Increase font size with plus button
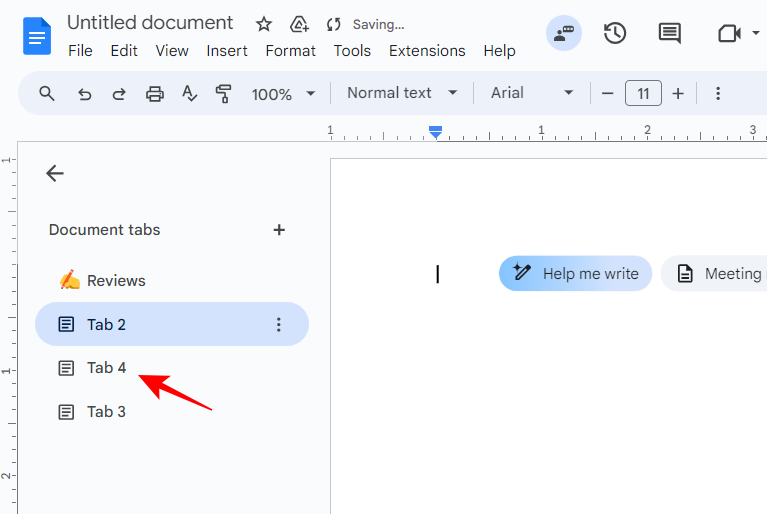767x514 pixels. [678, 93]
